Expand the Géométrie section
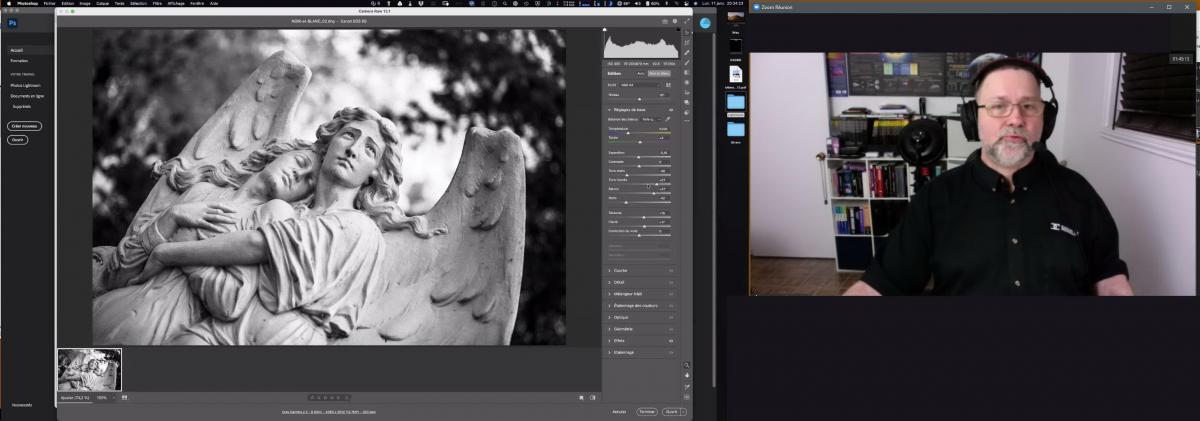Screen dimensions: 1200x421 (x=622, y=329)
